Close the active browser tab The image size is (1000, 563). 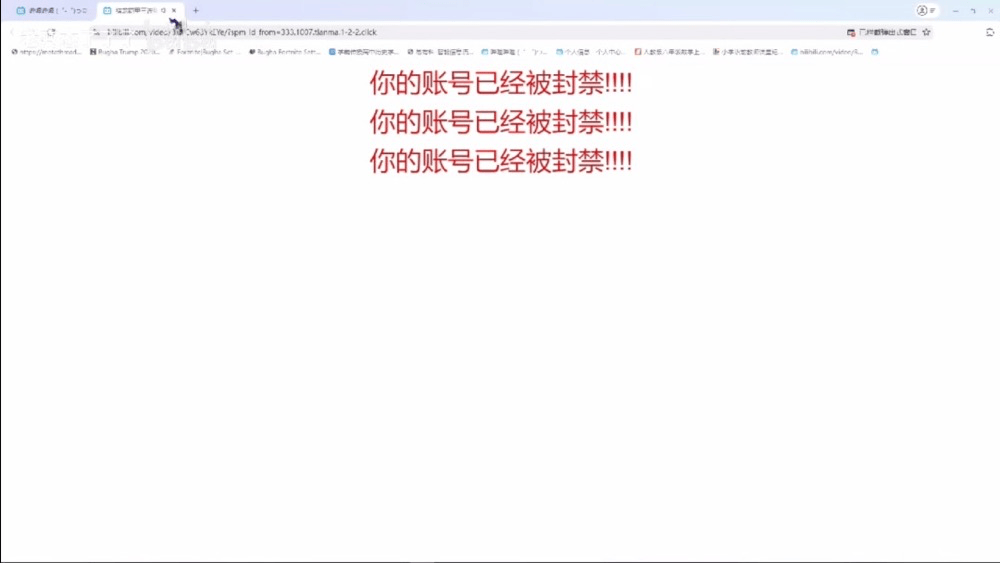pyautogui.click(x=174, y=10)
